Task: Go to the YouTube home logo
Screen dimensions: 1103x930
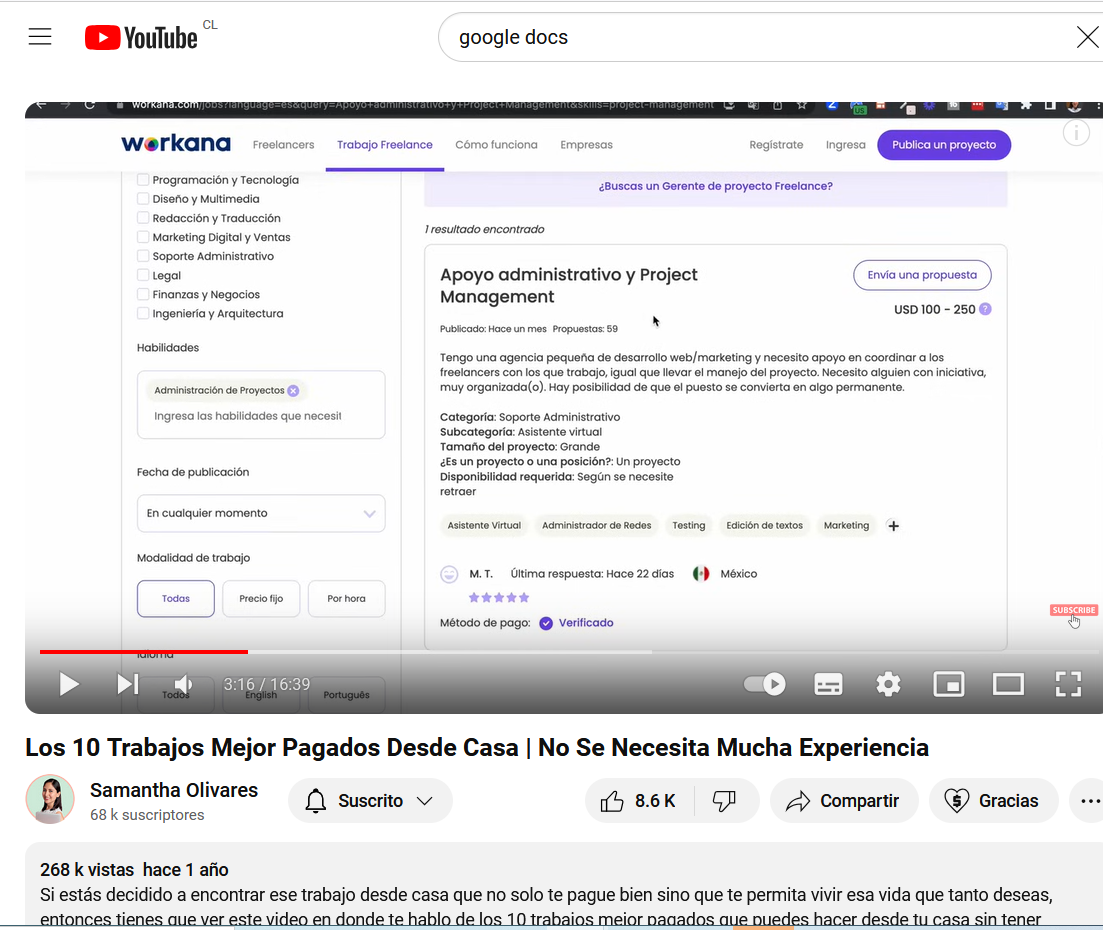Action: point(141,37)
